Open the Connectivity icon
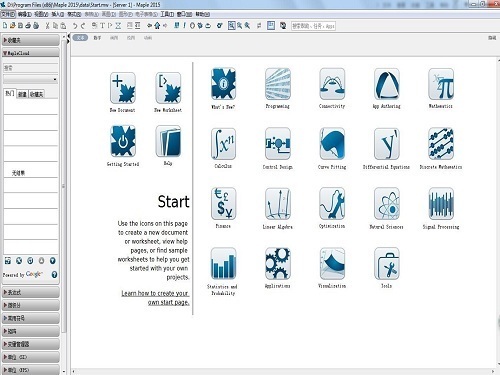This screenshot has height=375, width=500. point(332,84)
